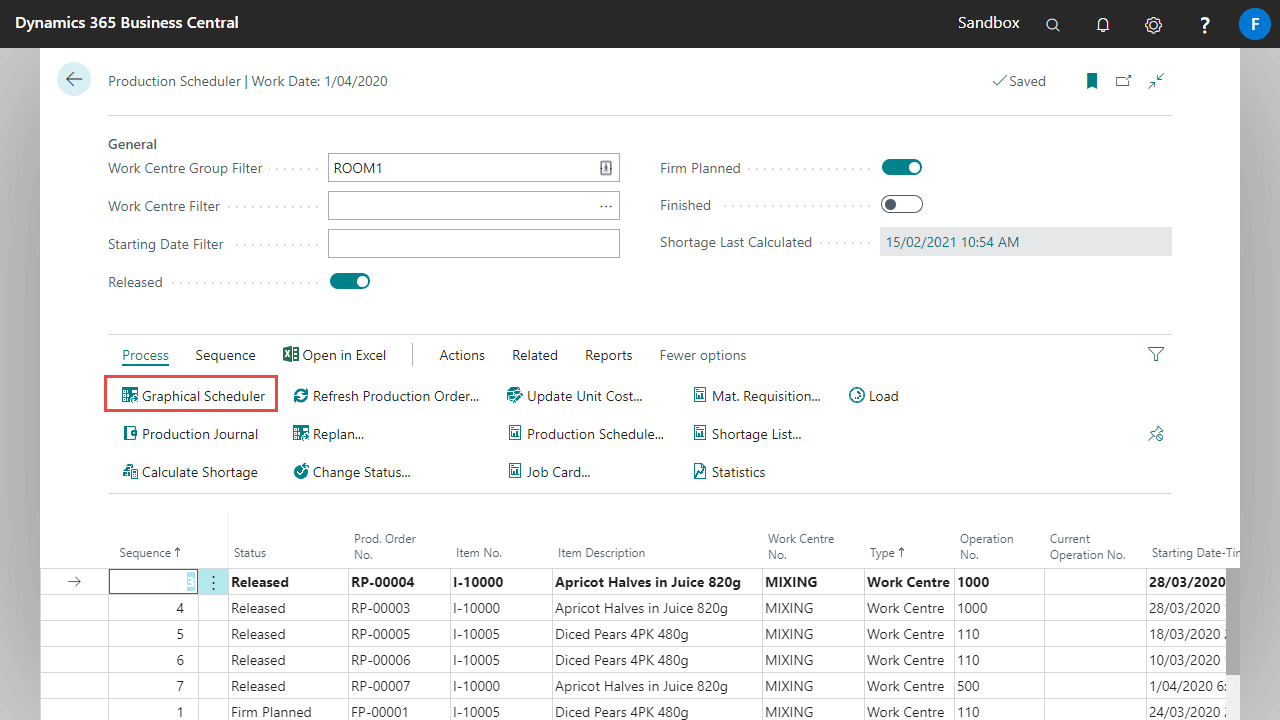
Task: Open the help question mark
Action: tap(1205, 25)
